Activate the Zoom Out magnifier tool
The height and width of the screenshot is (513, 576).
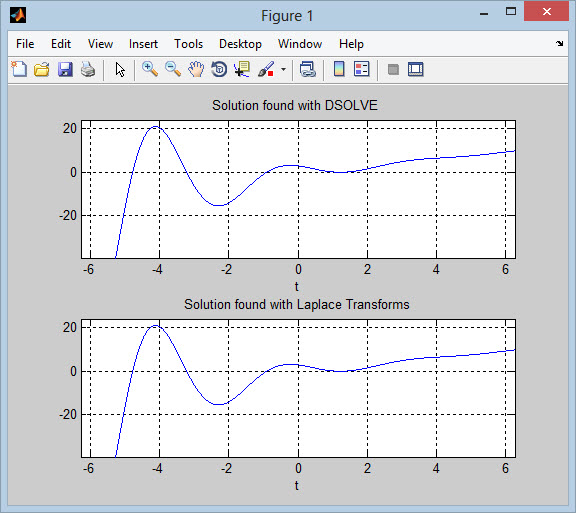click(x=173, y=69)
